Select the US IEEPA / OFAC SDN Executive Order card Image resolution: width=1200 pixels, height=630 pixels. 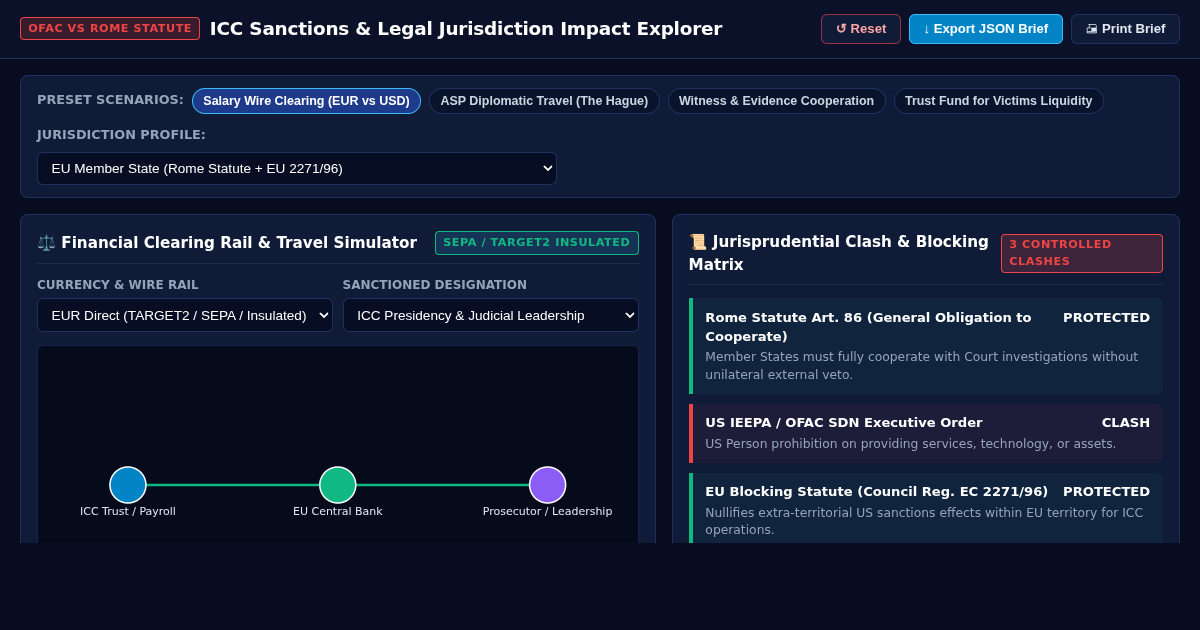[x=925, y=433]
